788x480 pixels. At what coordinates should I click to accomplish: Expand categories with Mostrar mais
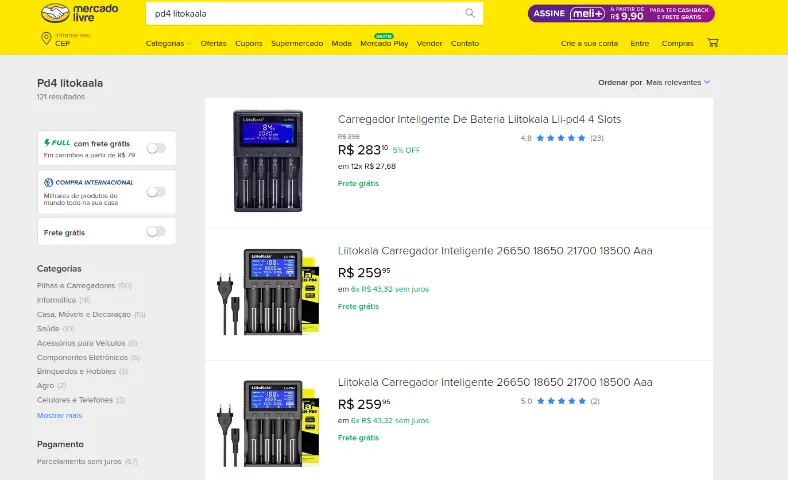pos(59,416)
